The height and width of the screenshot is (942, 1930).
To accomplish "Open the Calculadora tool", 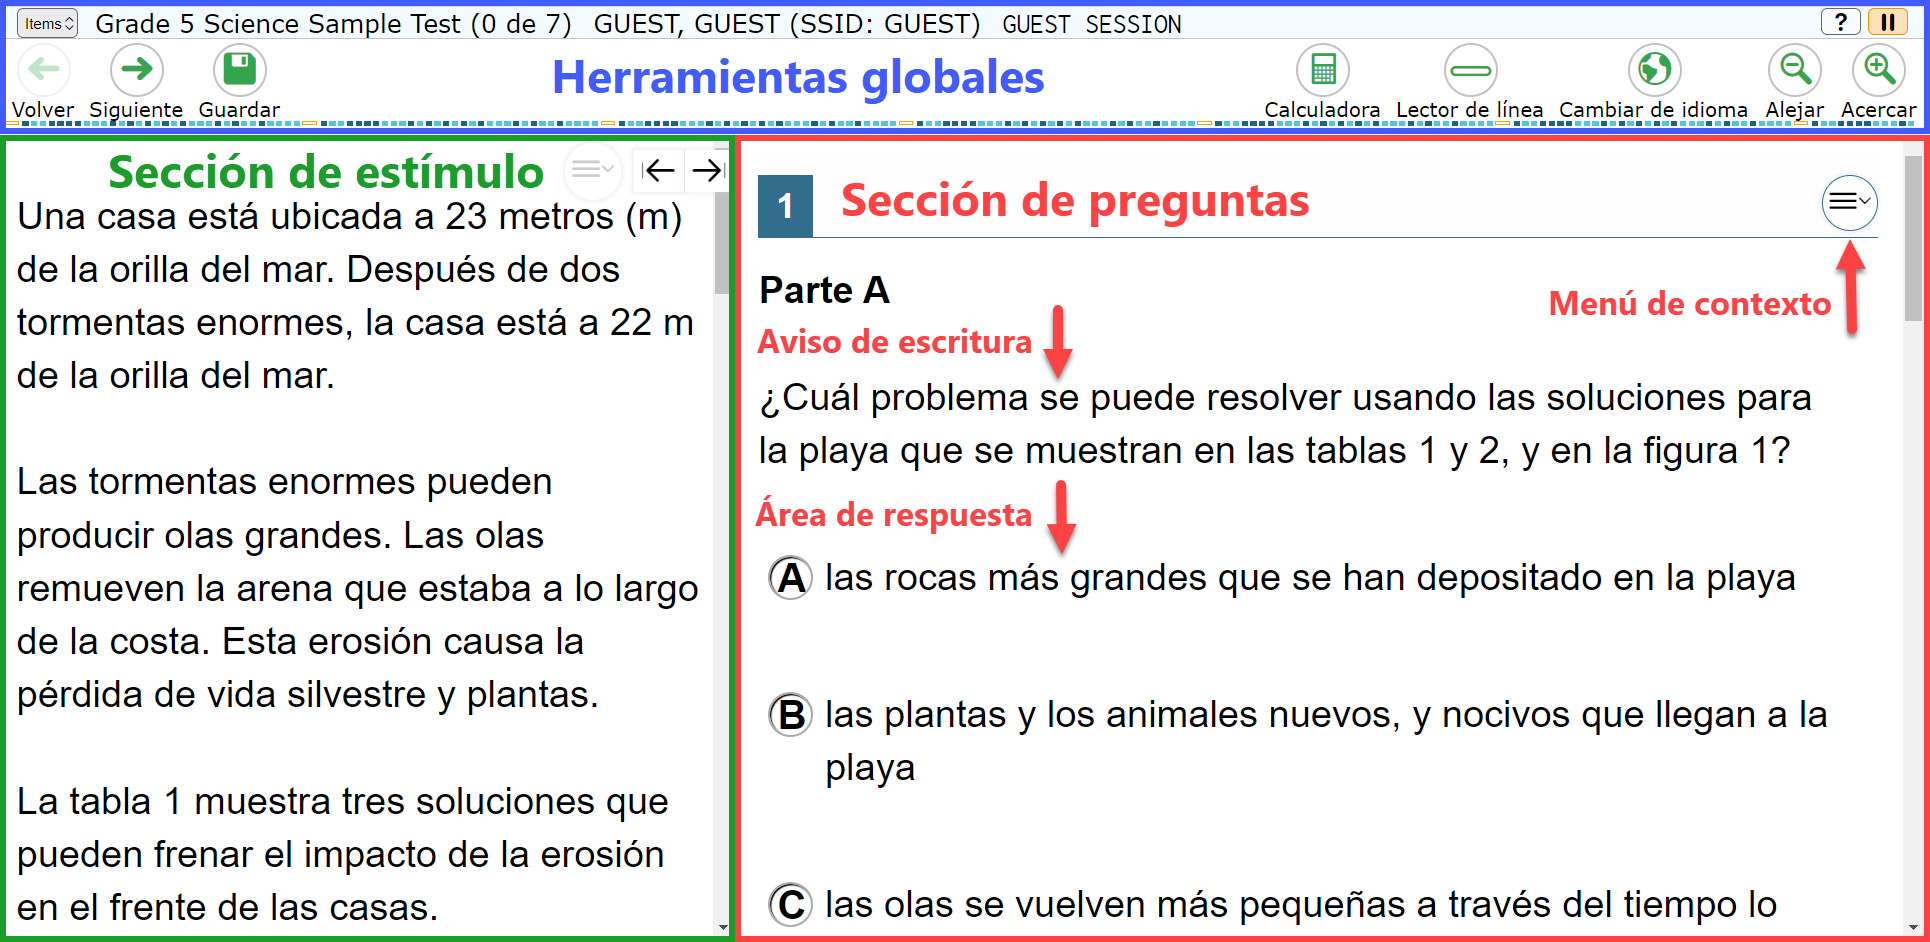I will click(1322, 69).
